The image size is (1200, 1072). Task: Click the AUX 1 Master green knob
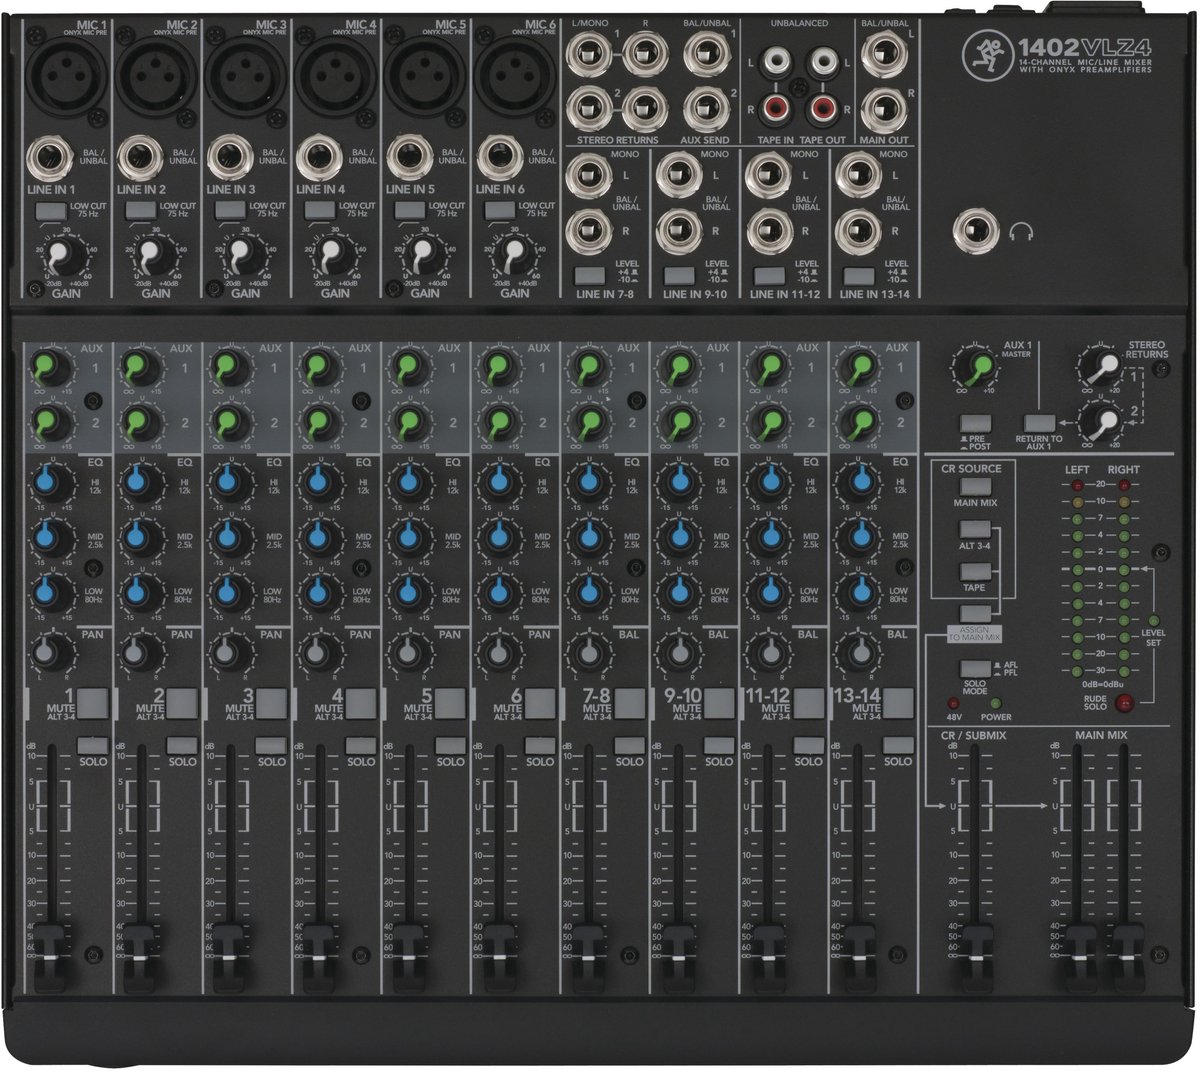[972, 370]
